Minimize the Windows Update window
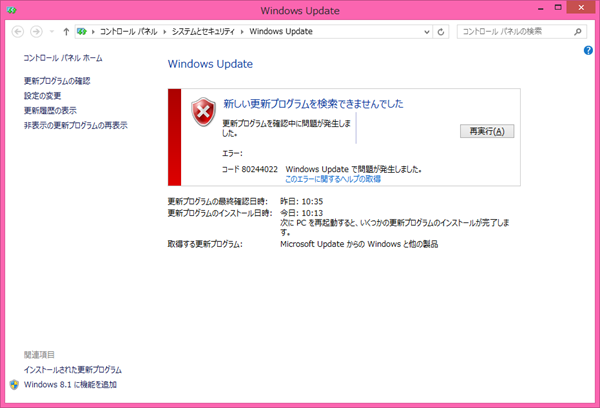The height and width of the screenshot is (408, 600). 541,8
